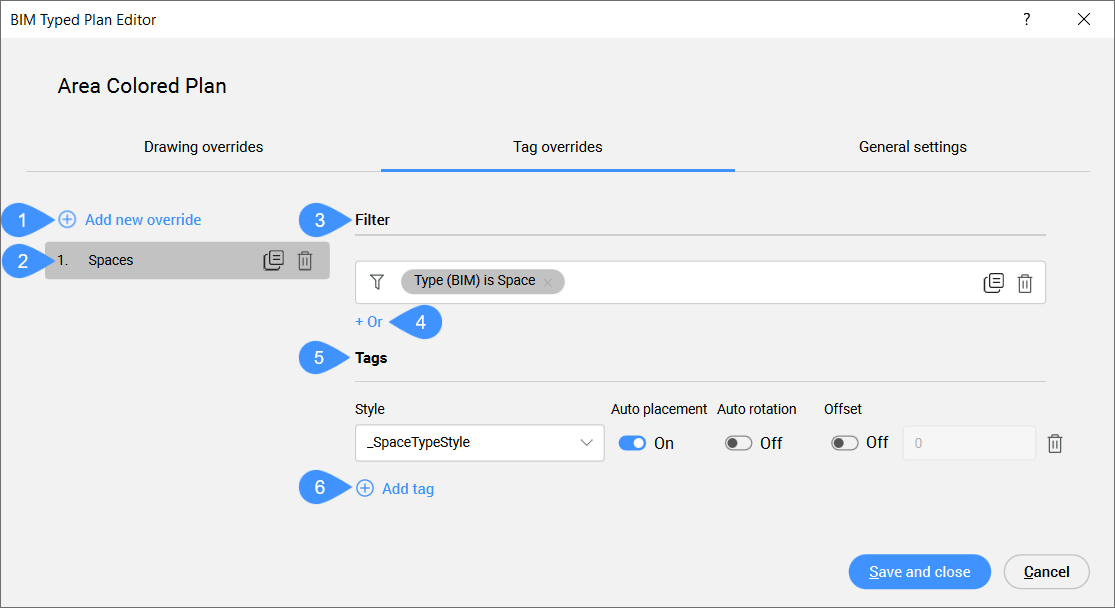Viewport: 1115px width, 608px height.
Task: Delete the Spaces override with trash icon
Action: click(305, 260)
